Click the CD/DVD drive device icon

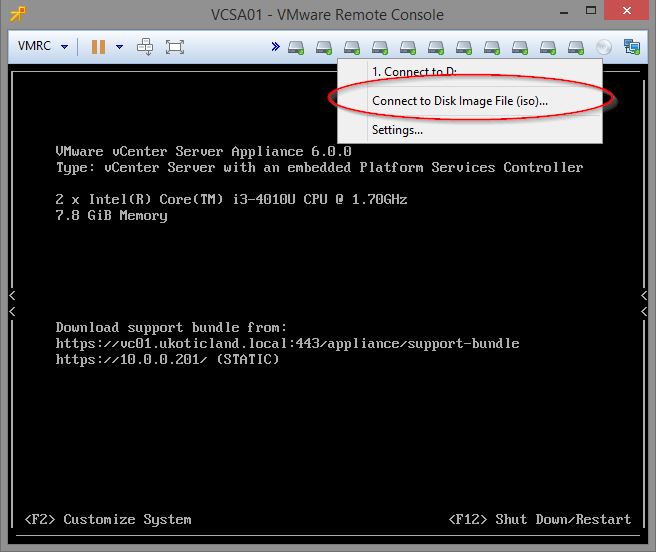[604, 47]
